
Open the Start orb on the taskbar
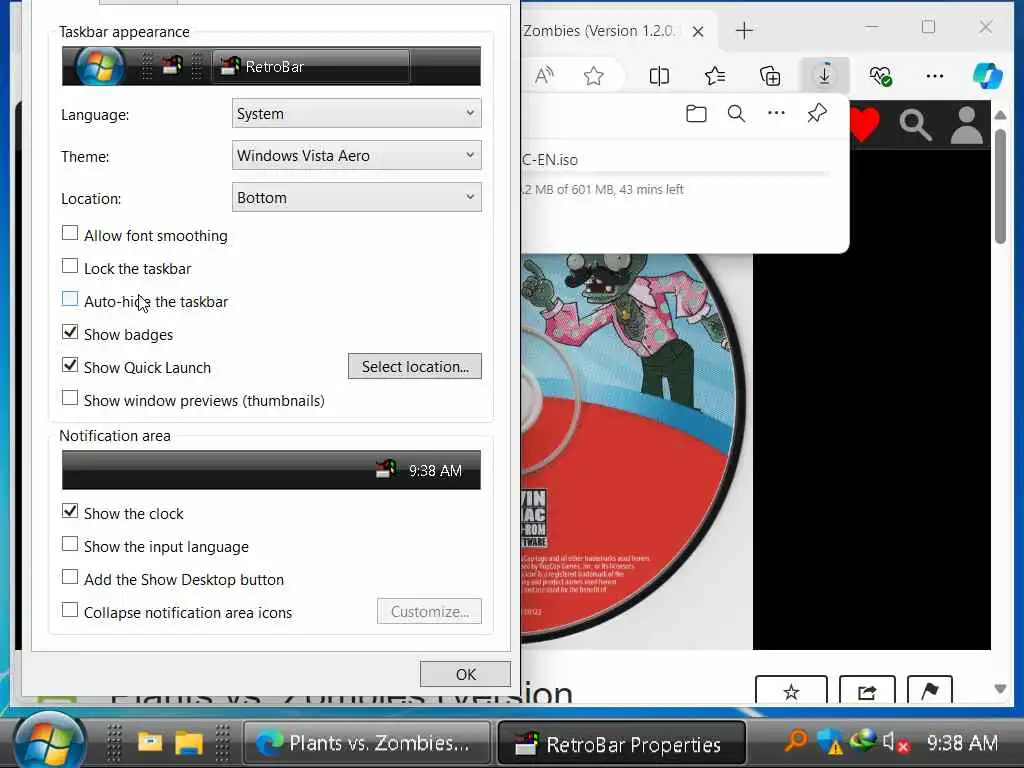coord(50,742)
